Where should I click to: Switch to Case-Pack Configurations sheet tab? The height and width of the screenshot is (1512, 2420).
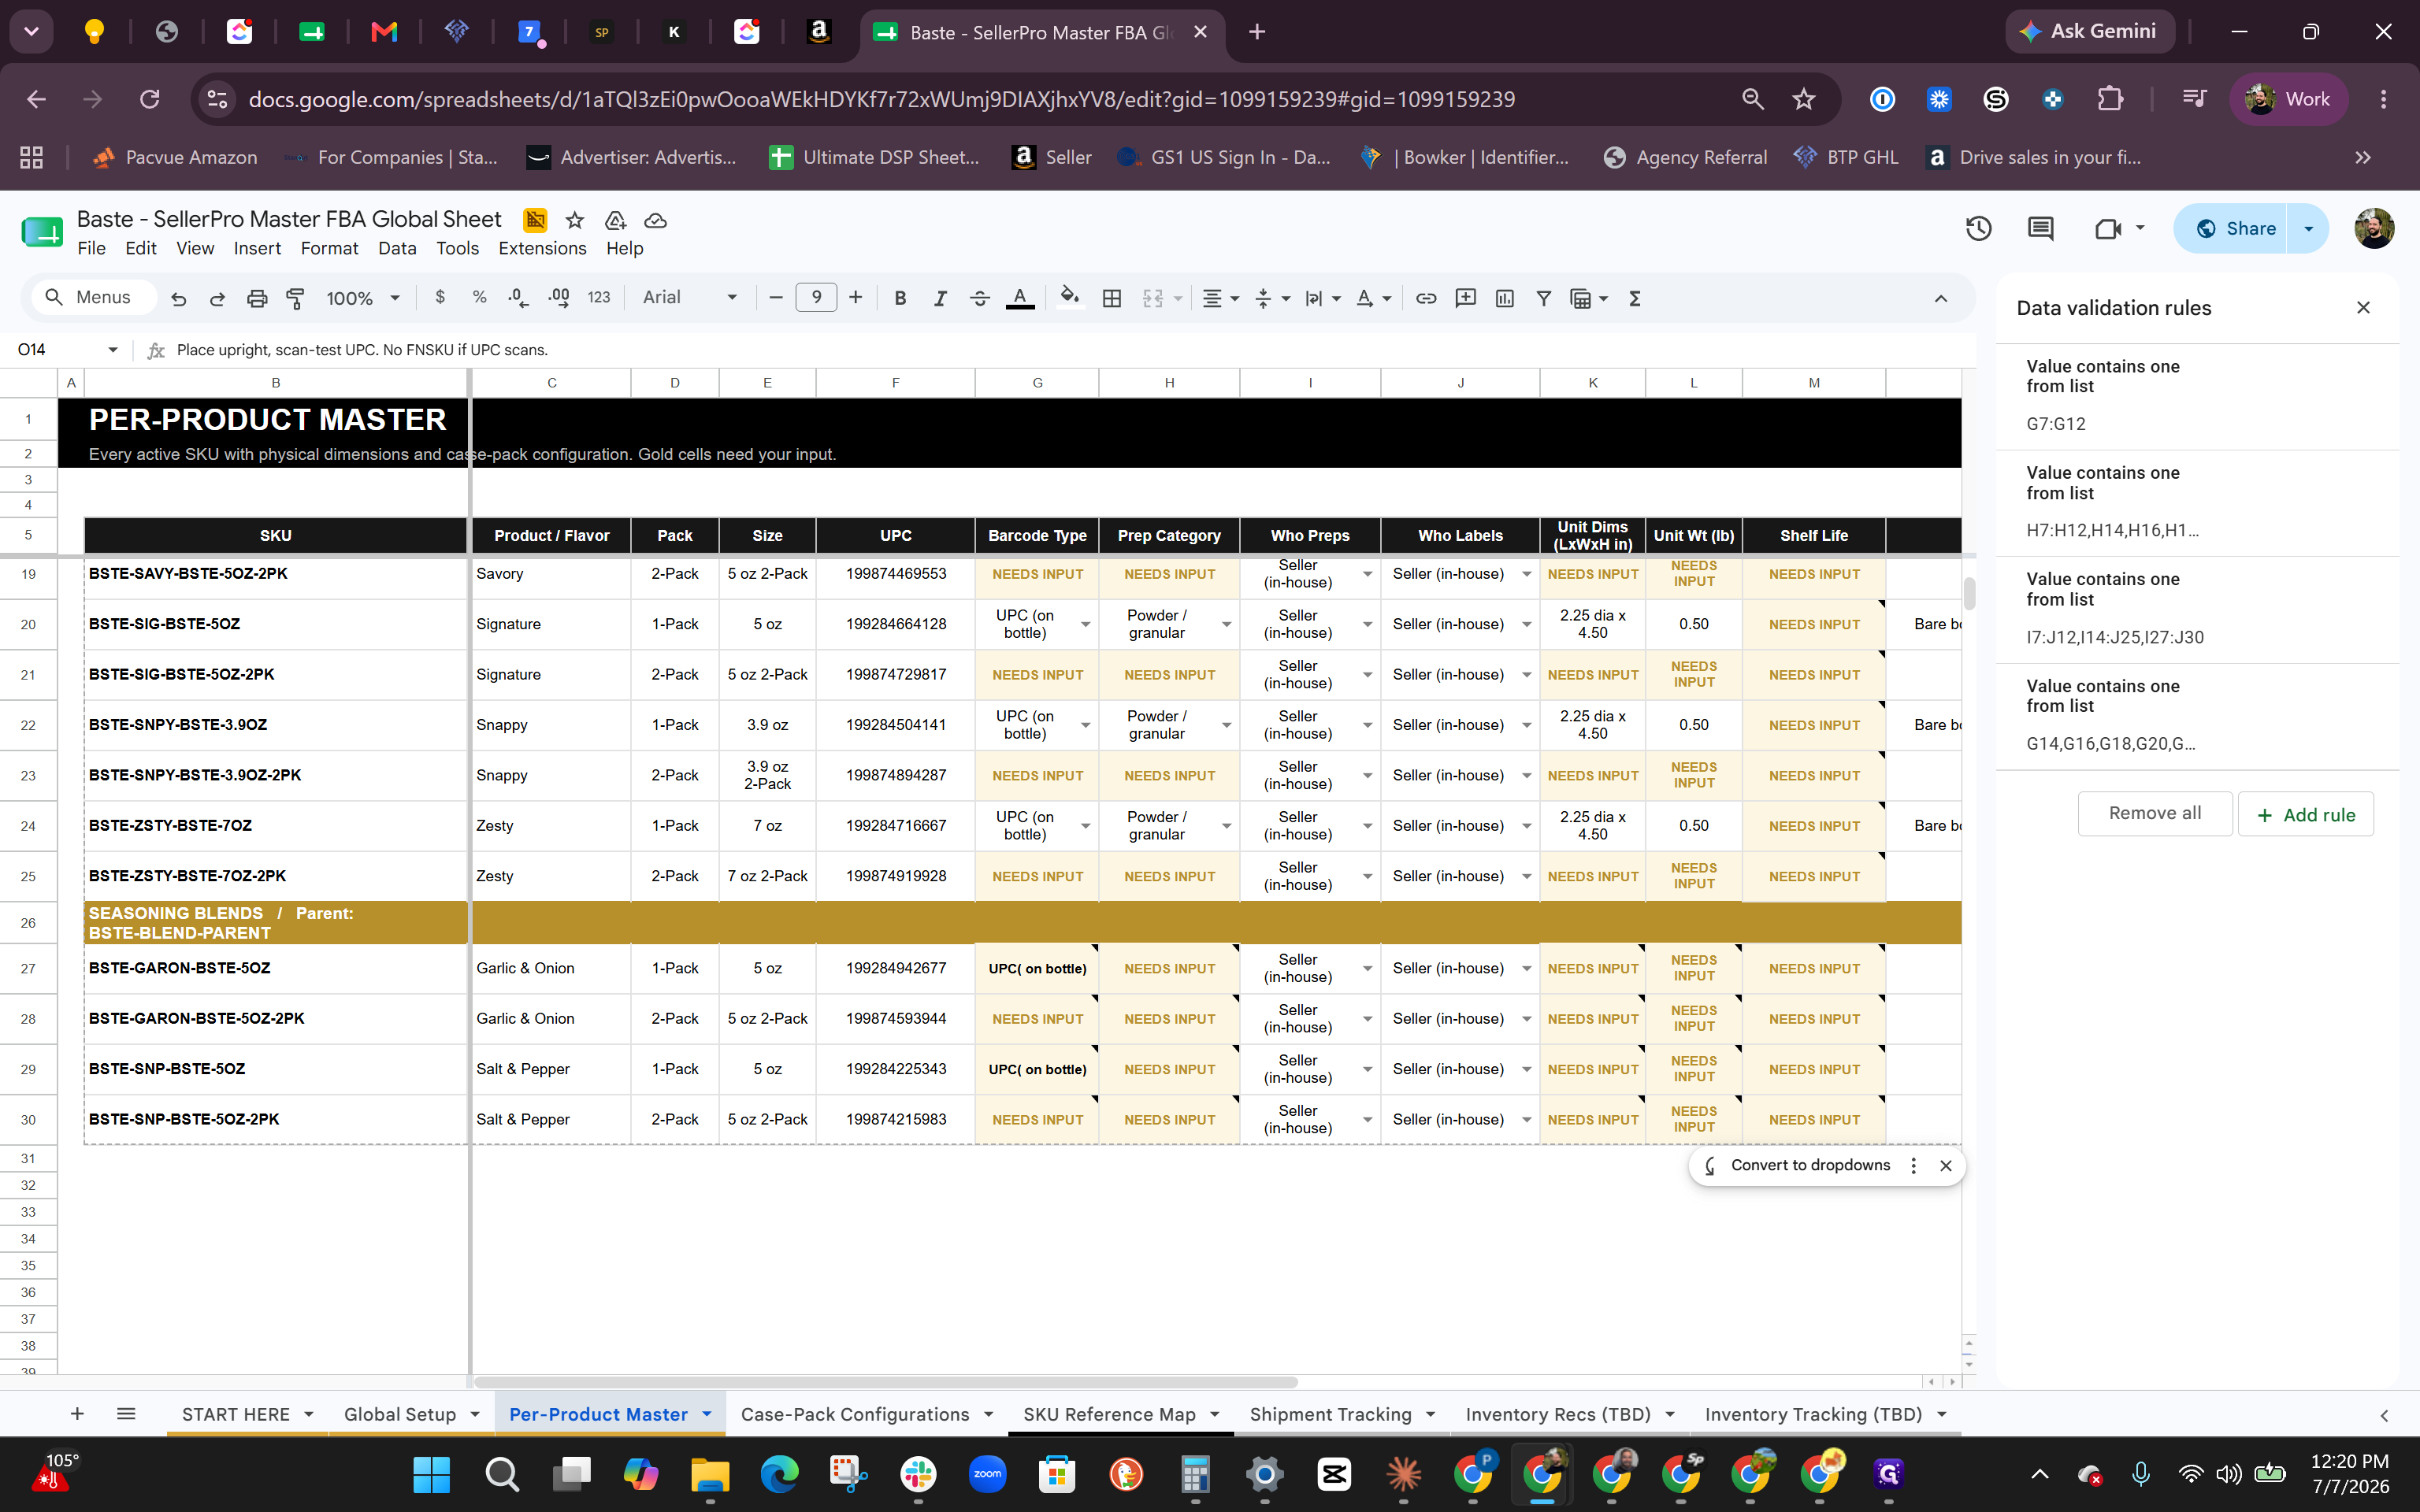(854, 1414)
